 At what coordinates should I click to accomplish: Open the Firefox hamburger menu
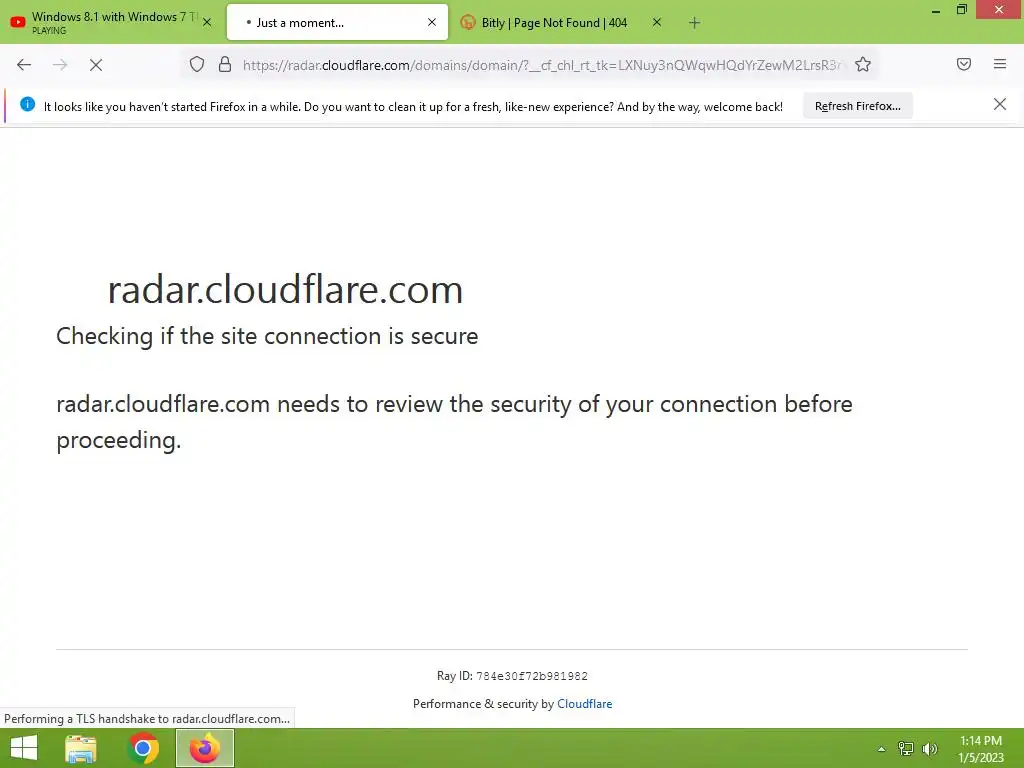pos(1000,64)
